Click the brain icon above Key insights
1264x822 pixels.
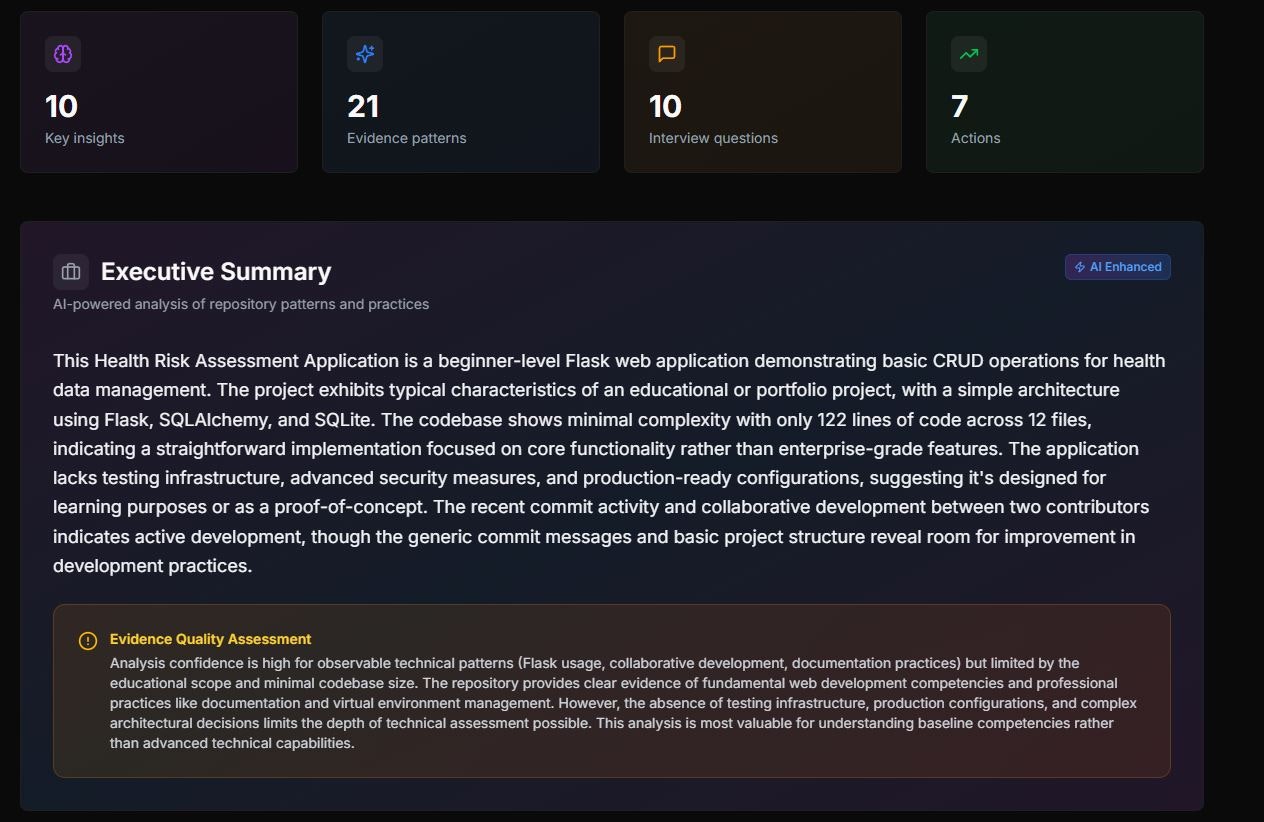click(x=63, y=54)
